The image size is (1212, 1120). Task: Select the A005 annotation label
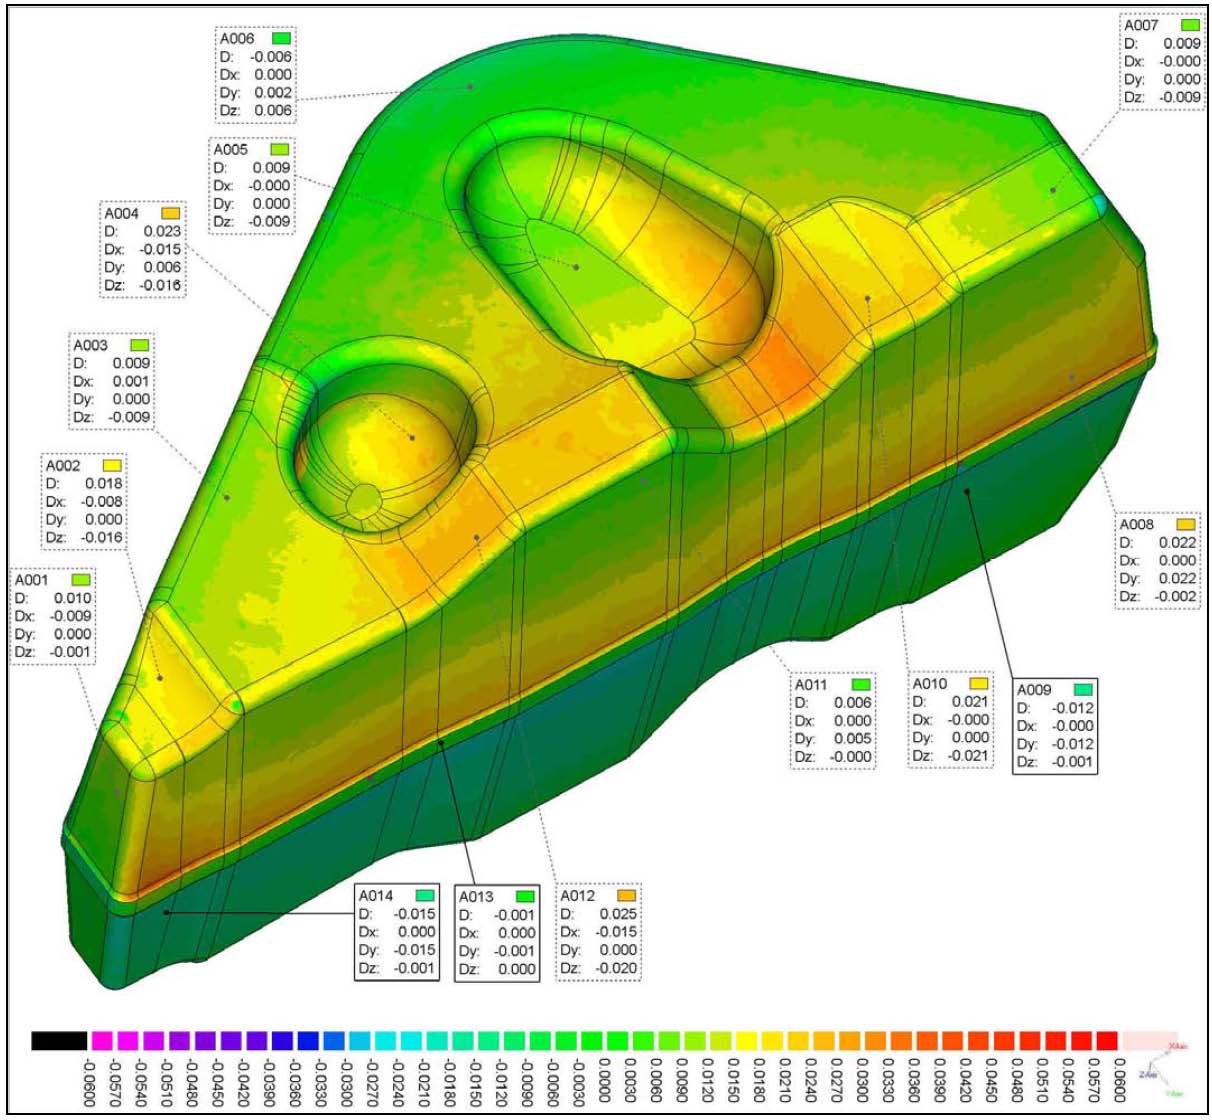[x=229, y=149]
